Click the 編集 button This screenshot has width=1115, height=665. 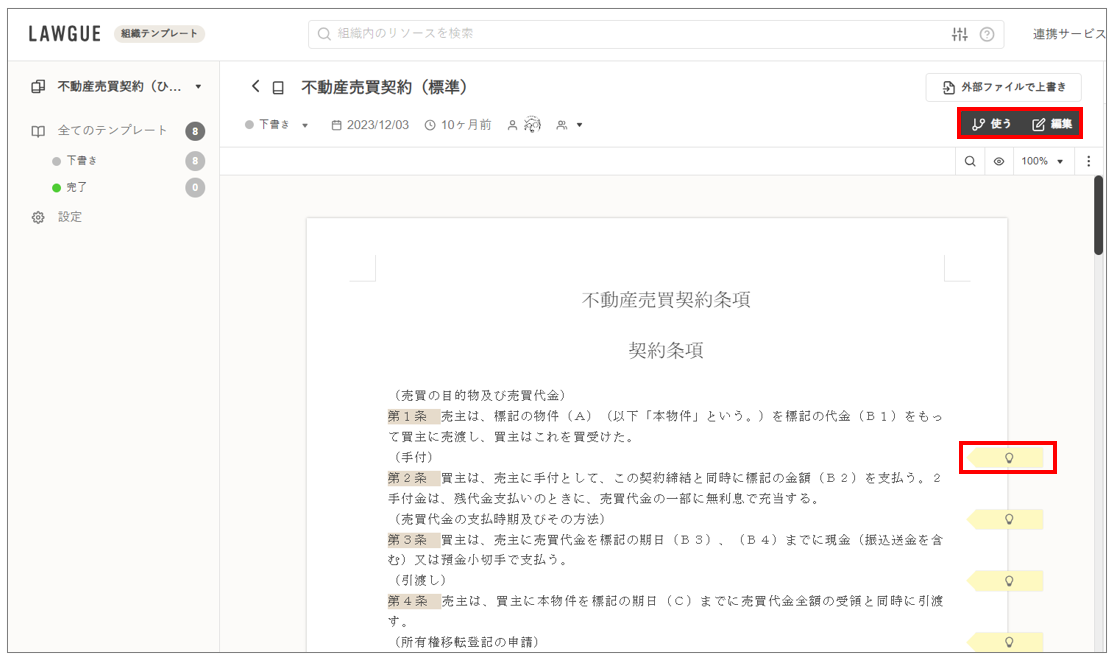1052,124
